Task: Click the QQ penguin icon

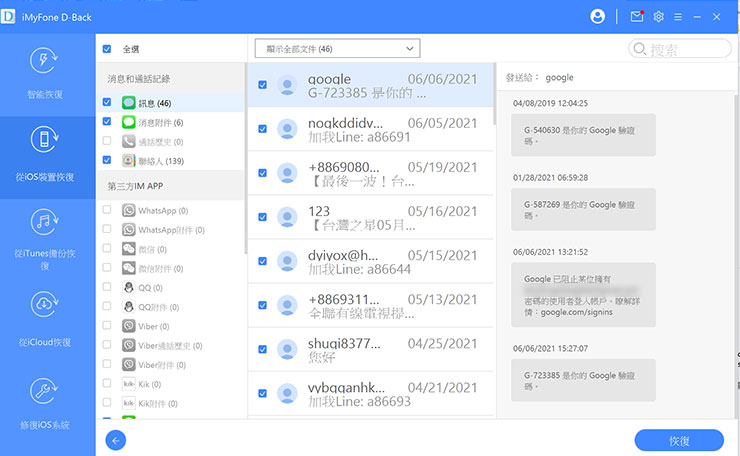Action: point(128,288)
